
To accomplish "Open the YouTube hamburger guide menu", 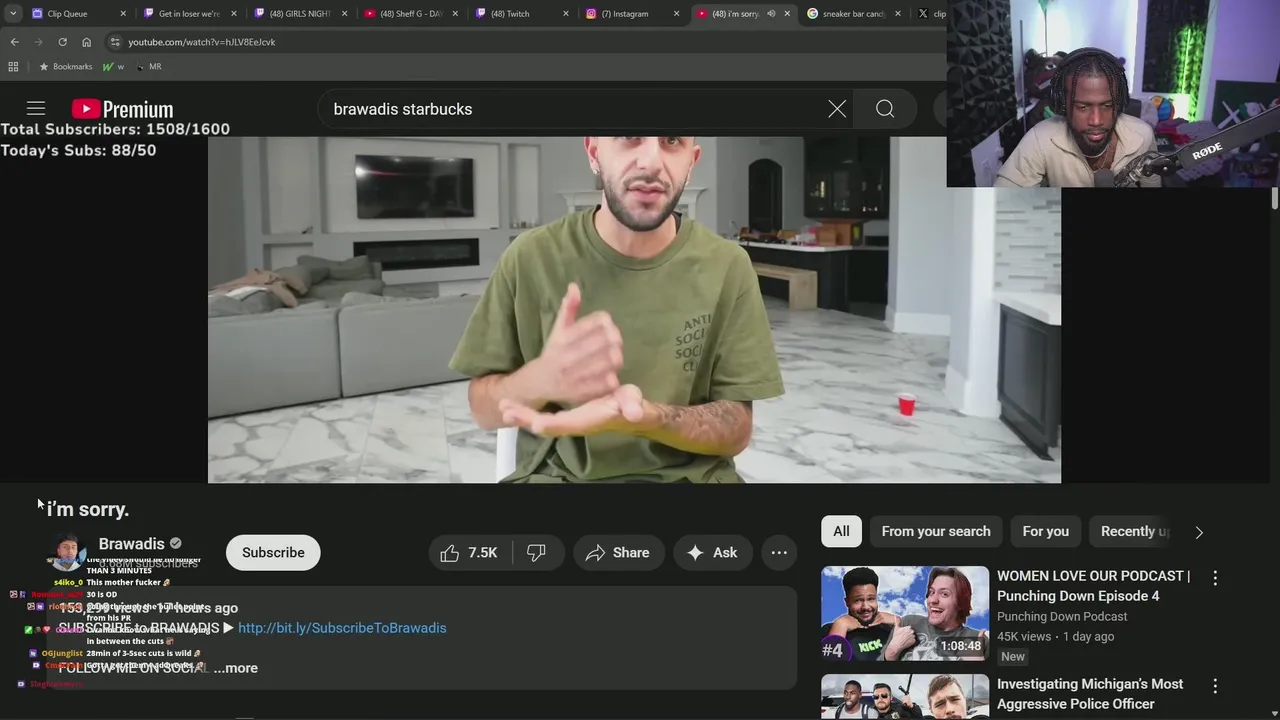I will coord(36,109).
